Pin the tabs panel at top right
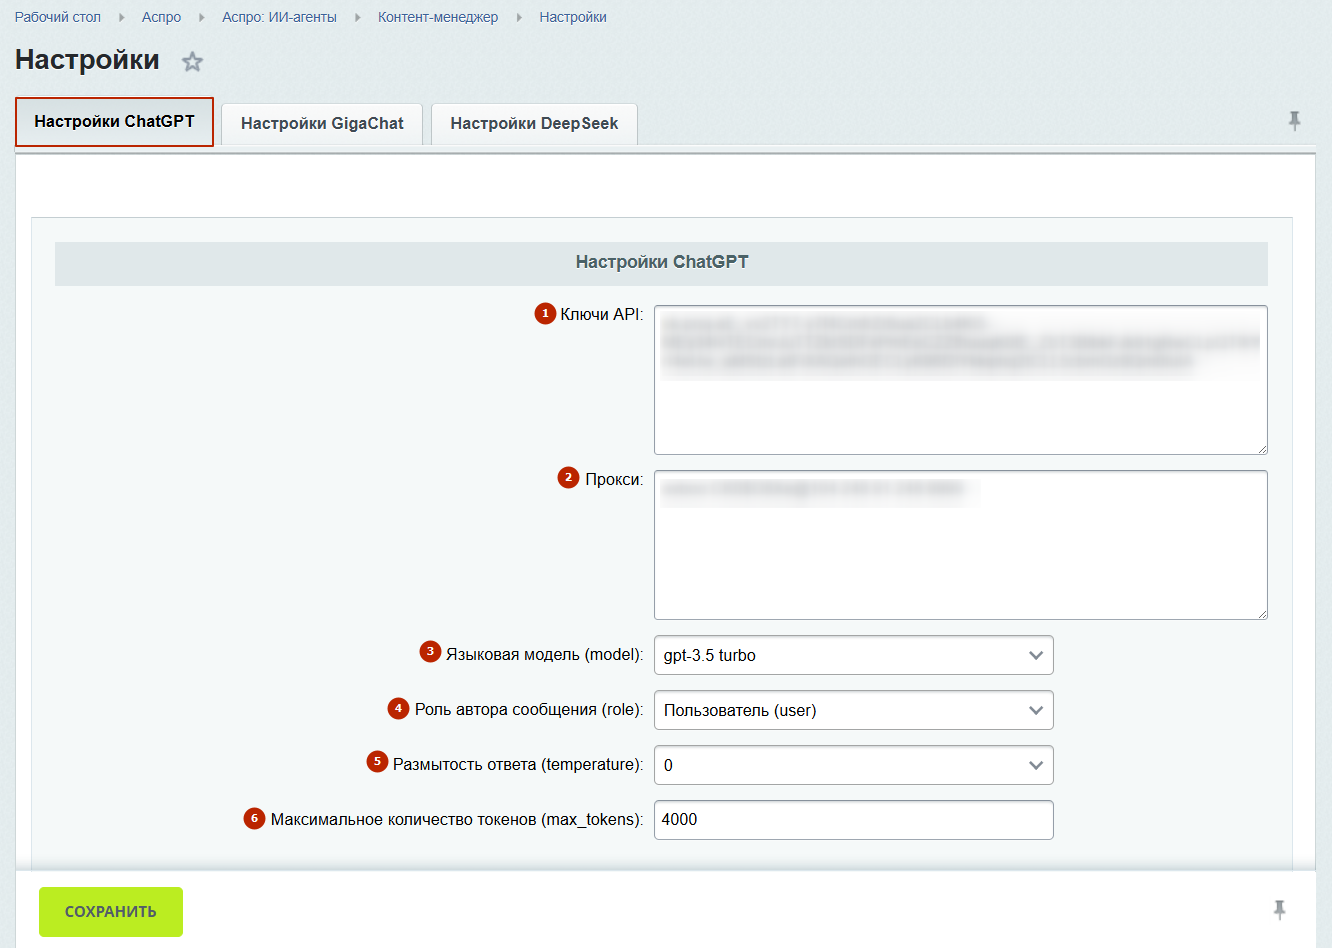The height and width of the screenshot is (948, 1332). (x=1294, y=121)
